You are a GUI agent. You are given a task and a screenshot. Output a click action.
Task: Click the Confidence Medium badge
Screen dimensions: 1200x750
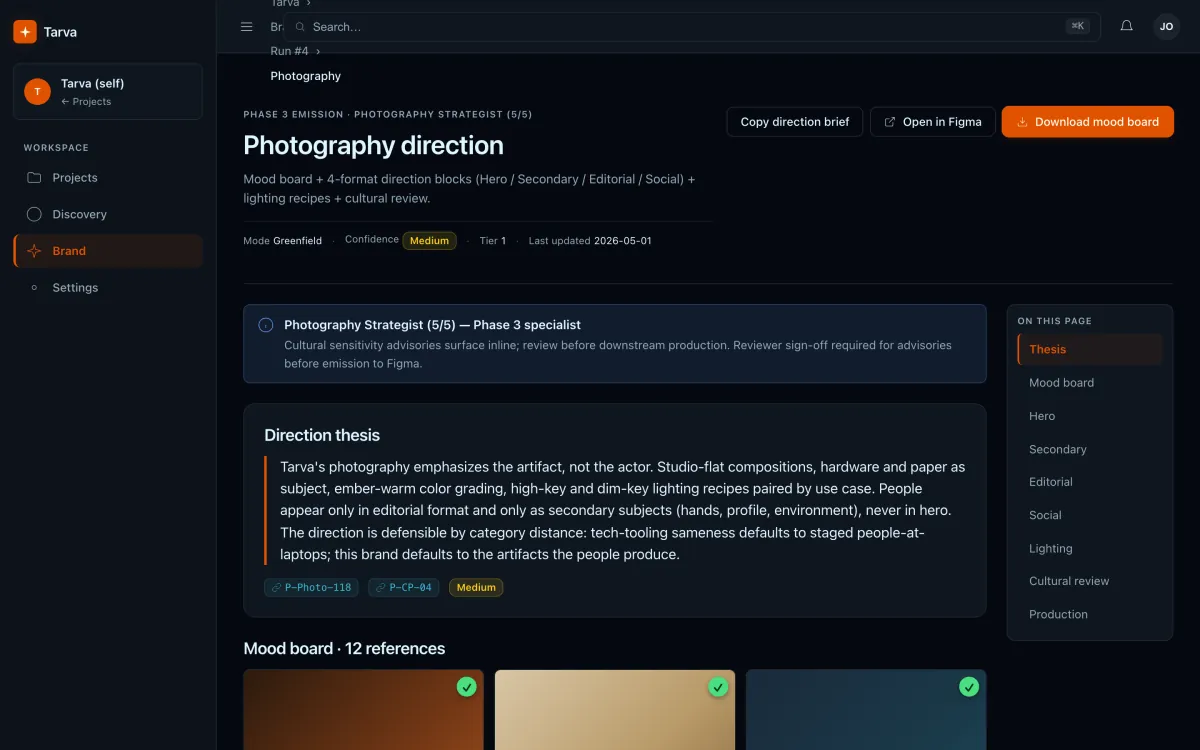(x=429, y=240)
